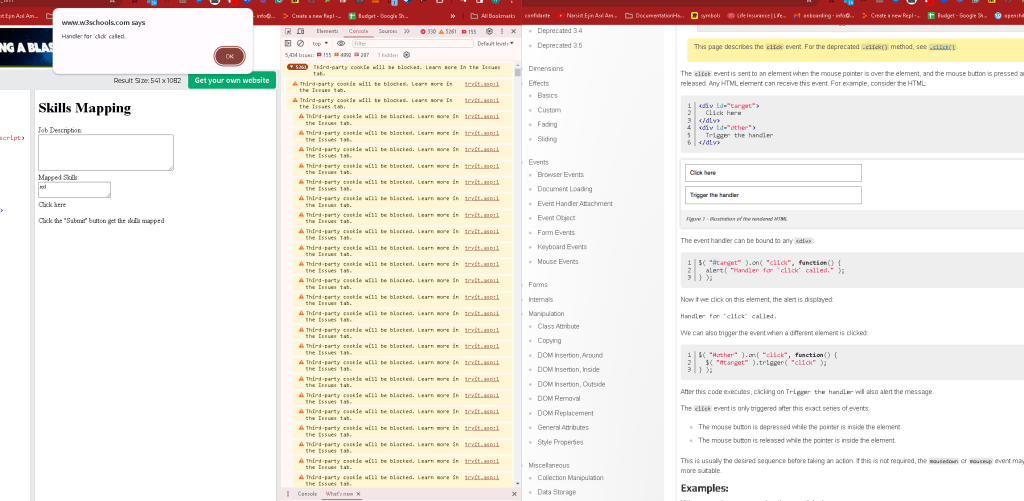Select the Sliding subcategory link
Viewport: 1024px width, 501px height.
(547, 139)
